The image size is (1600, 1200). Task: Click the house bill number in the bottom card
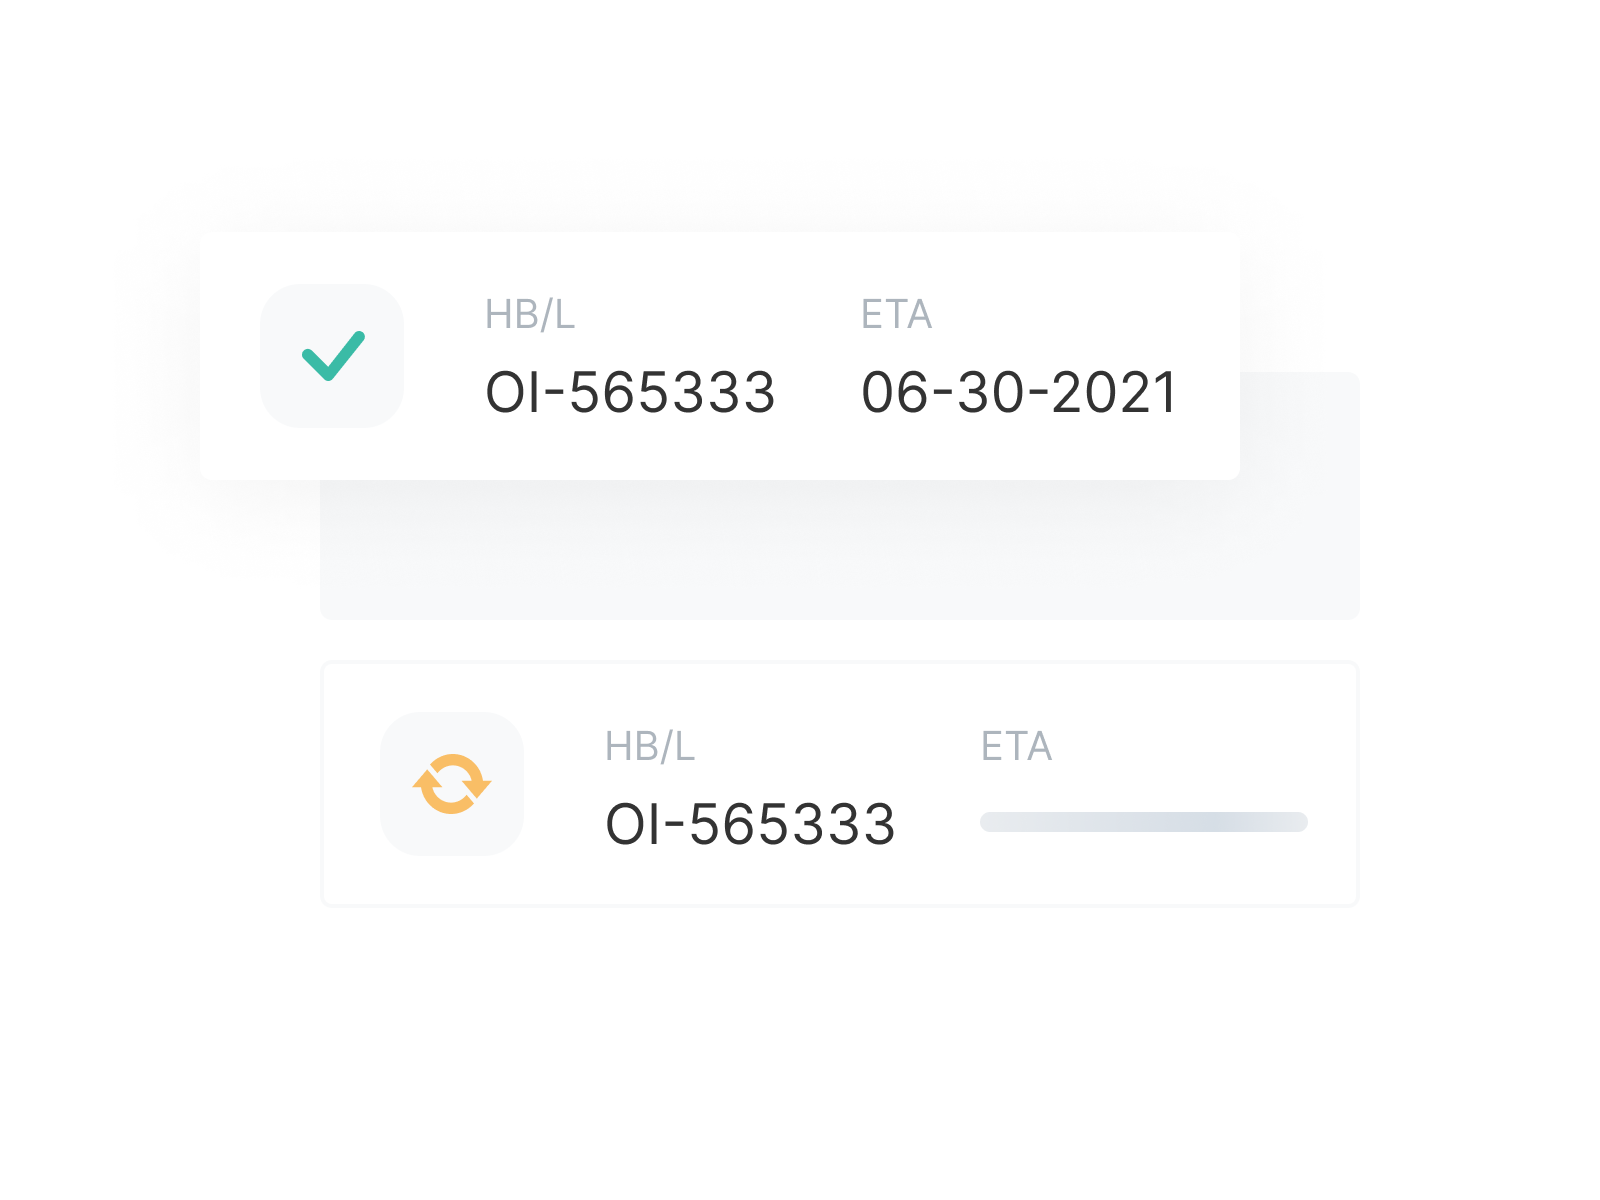tap(750, 824)
